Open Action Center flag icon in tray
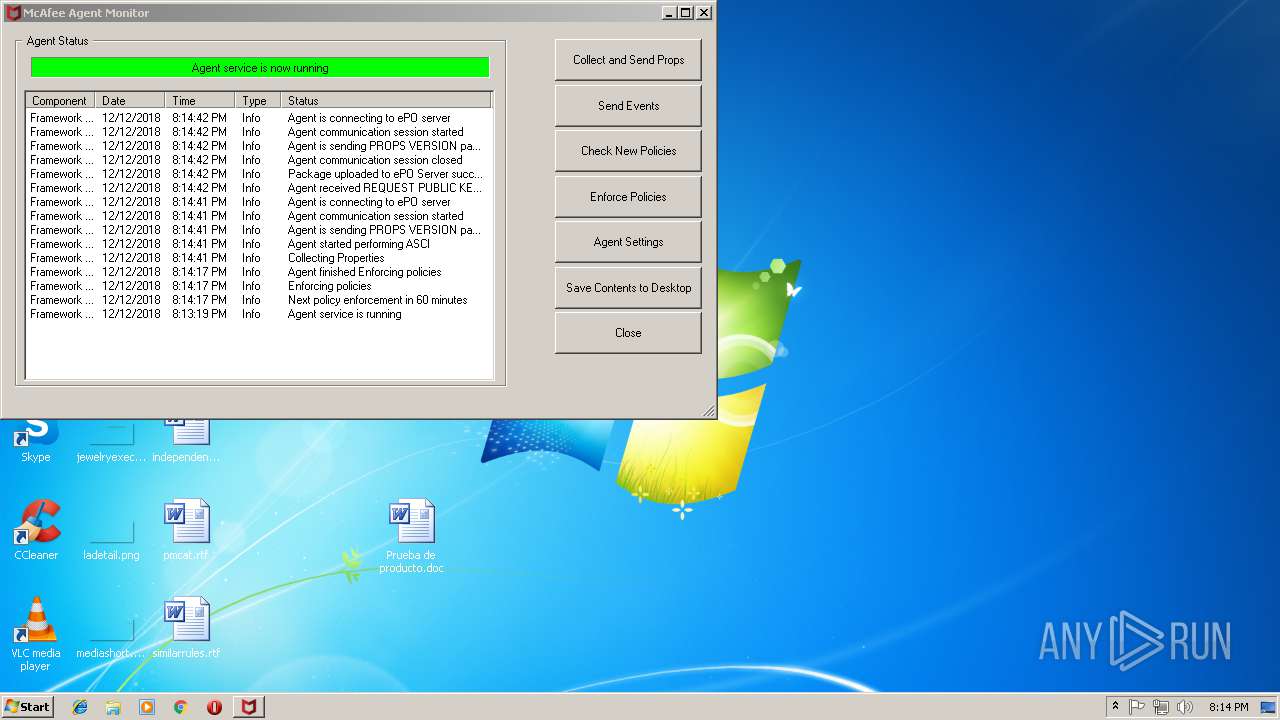1280x720 pixels. tap(1137, 707)
